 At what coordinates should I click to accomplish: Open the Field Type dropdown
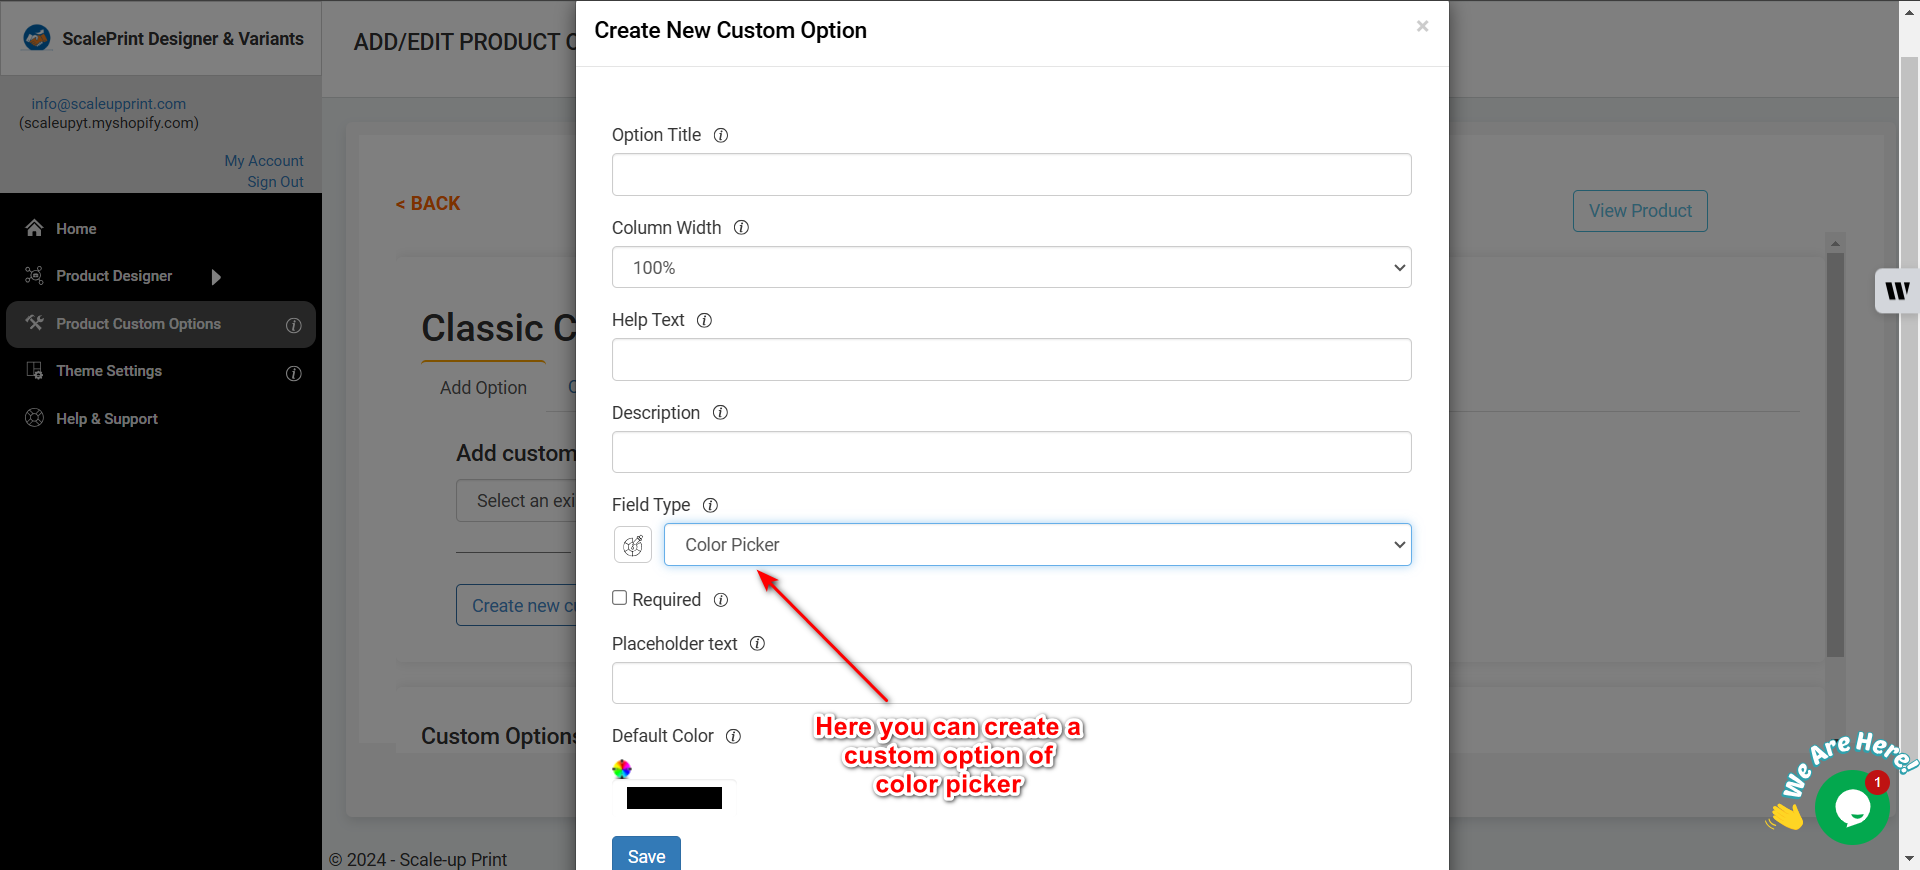point(1037,545)
